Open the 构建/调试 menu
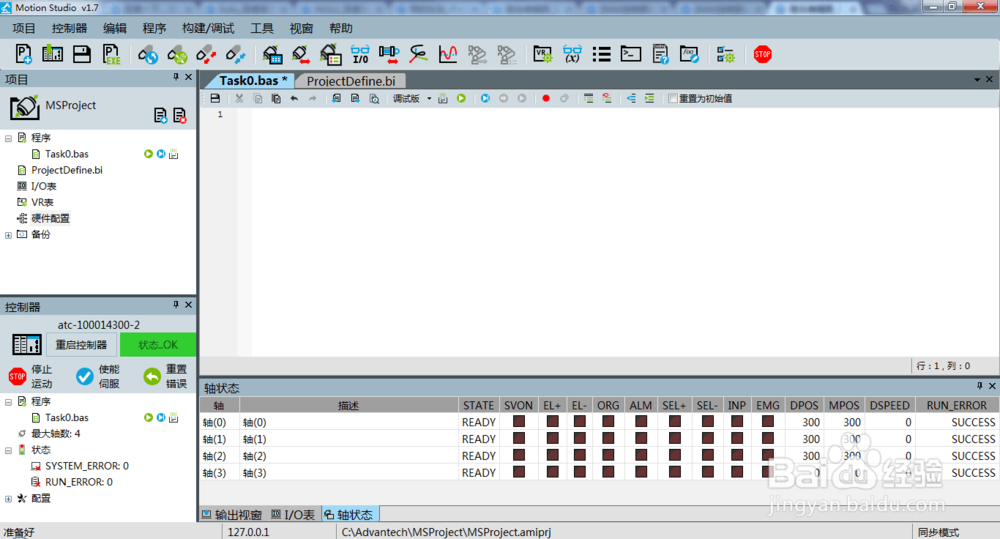This screenshot has height=539, width=1000. coord(208,28)
